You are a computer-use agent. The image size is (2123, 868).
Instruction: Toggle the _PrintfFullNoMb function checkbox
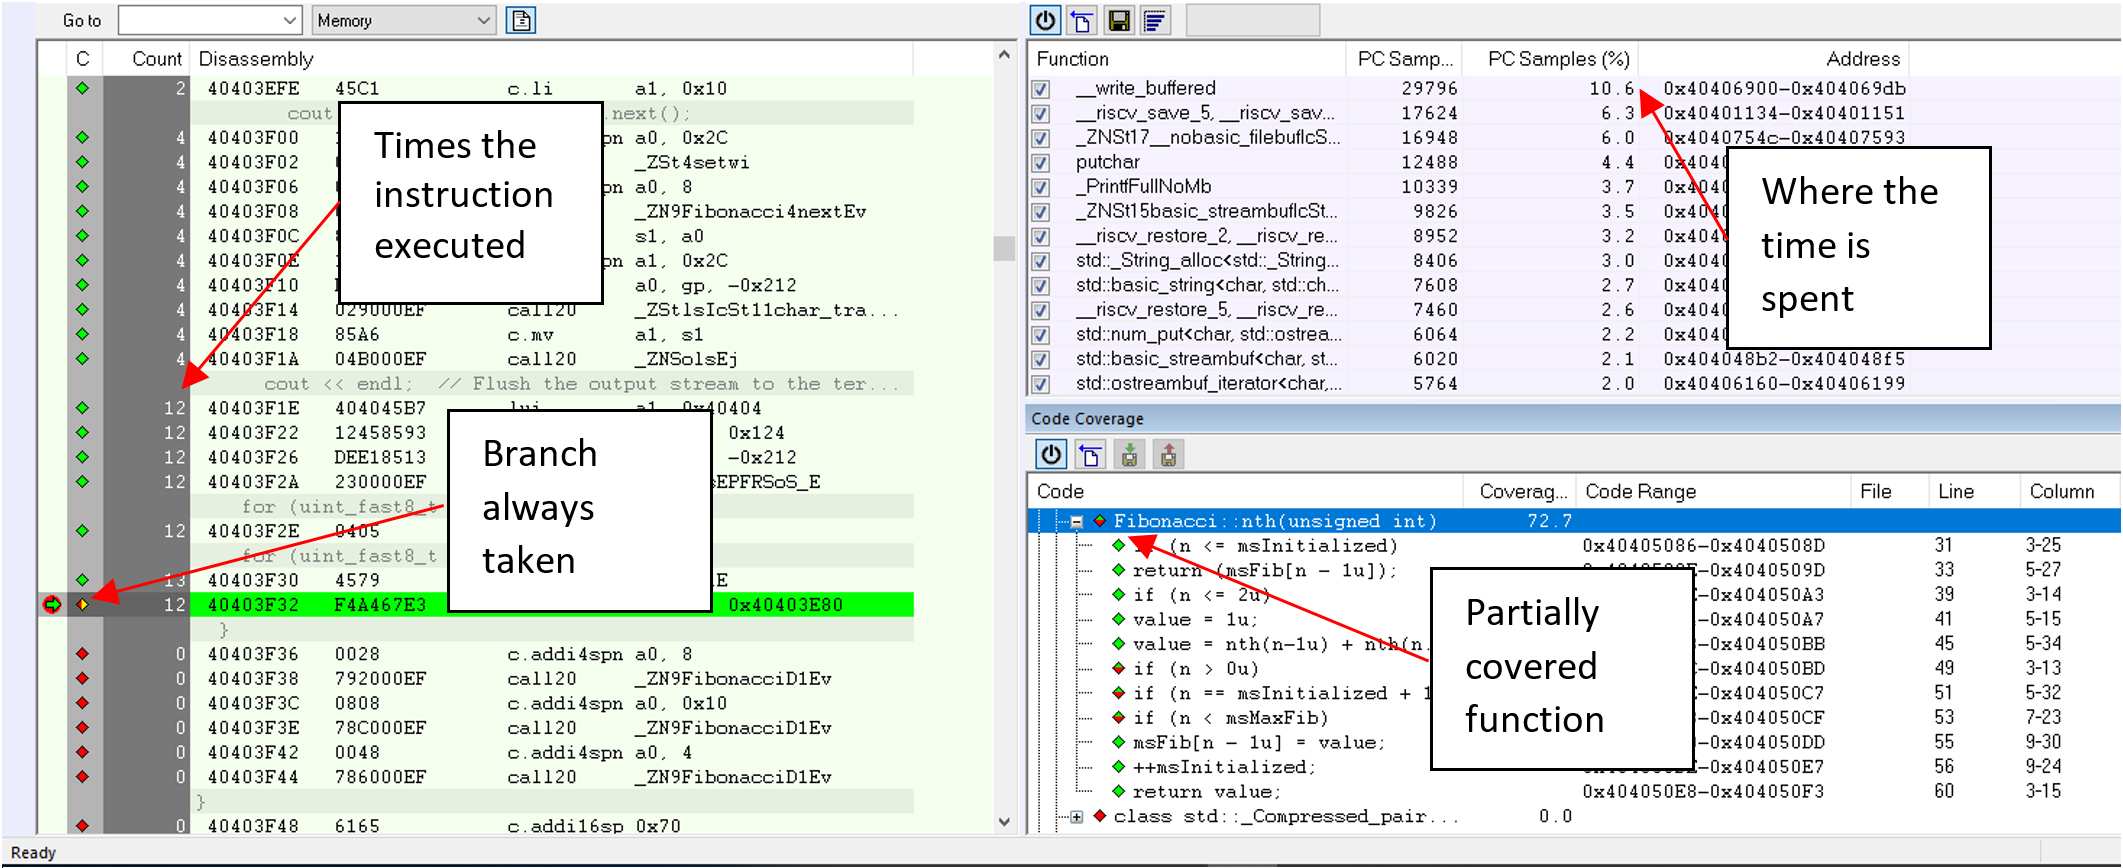click(x=1041, y=187)
